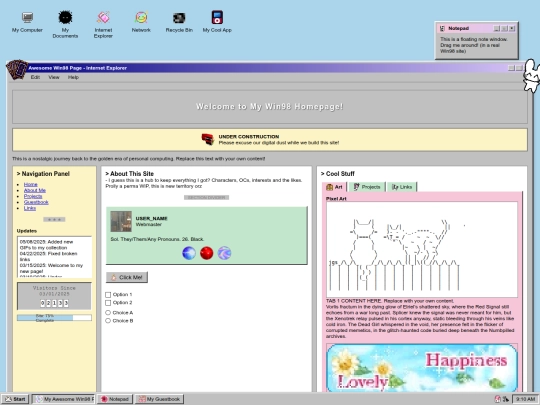
Task: Select the My Awesome Win98 taskbar item
Action: click(63, 399)
